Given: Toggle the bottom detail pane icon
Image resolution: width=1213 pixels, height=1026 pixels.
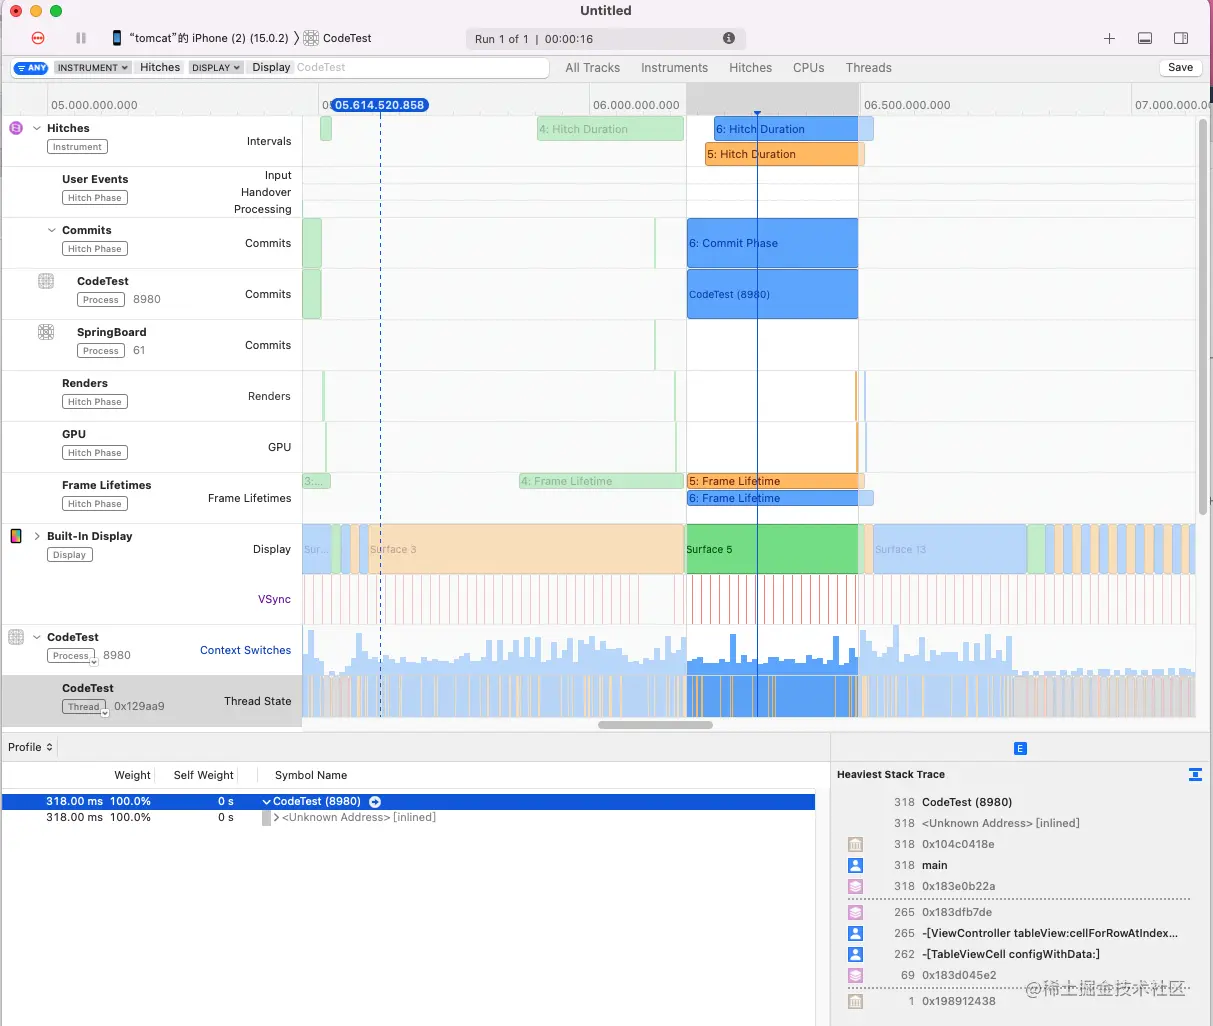Looking at the screenshot, I should pyautogui.click(x=1145, y=38).
